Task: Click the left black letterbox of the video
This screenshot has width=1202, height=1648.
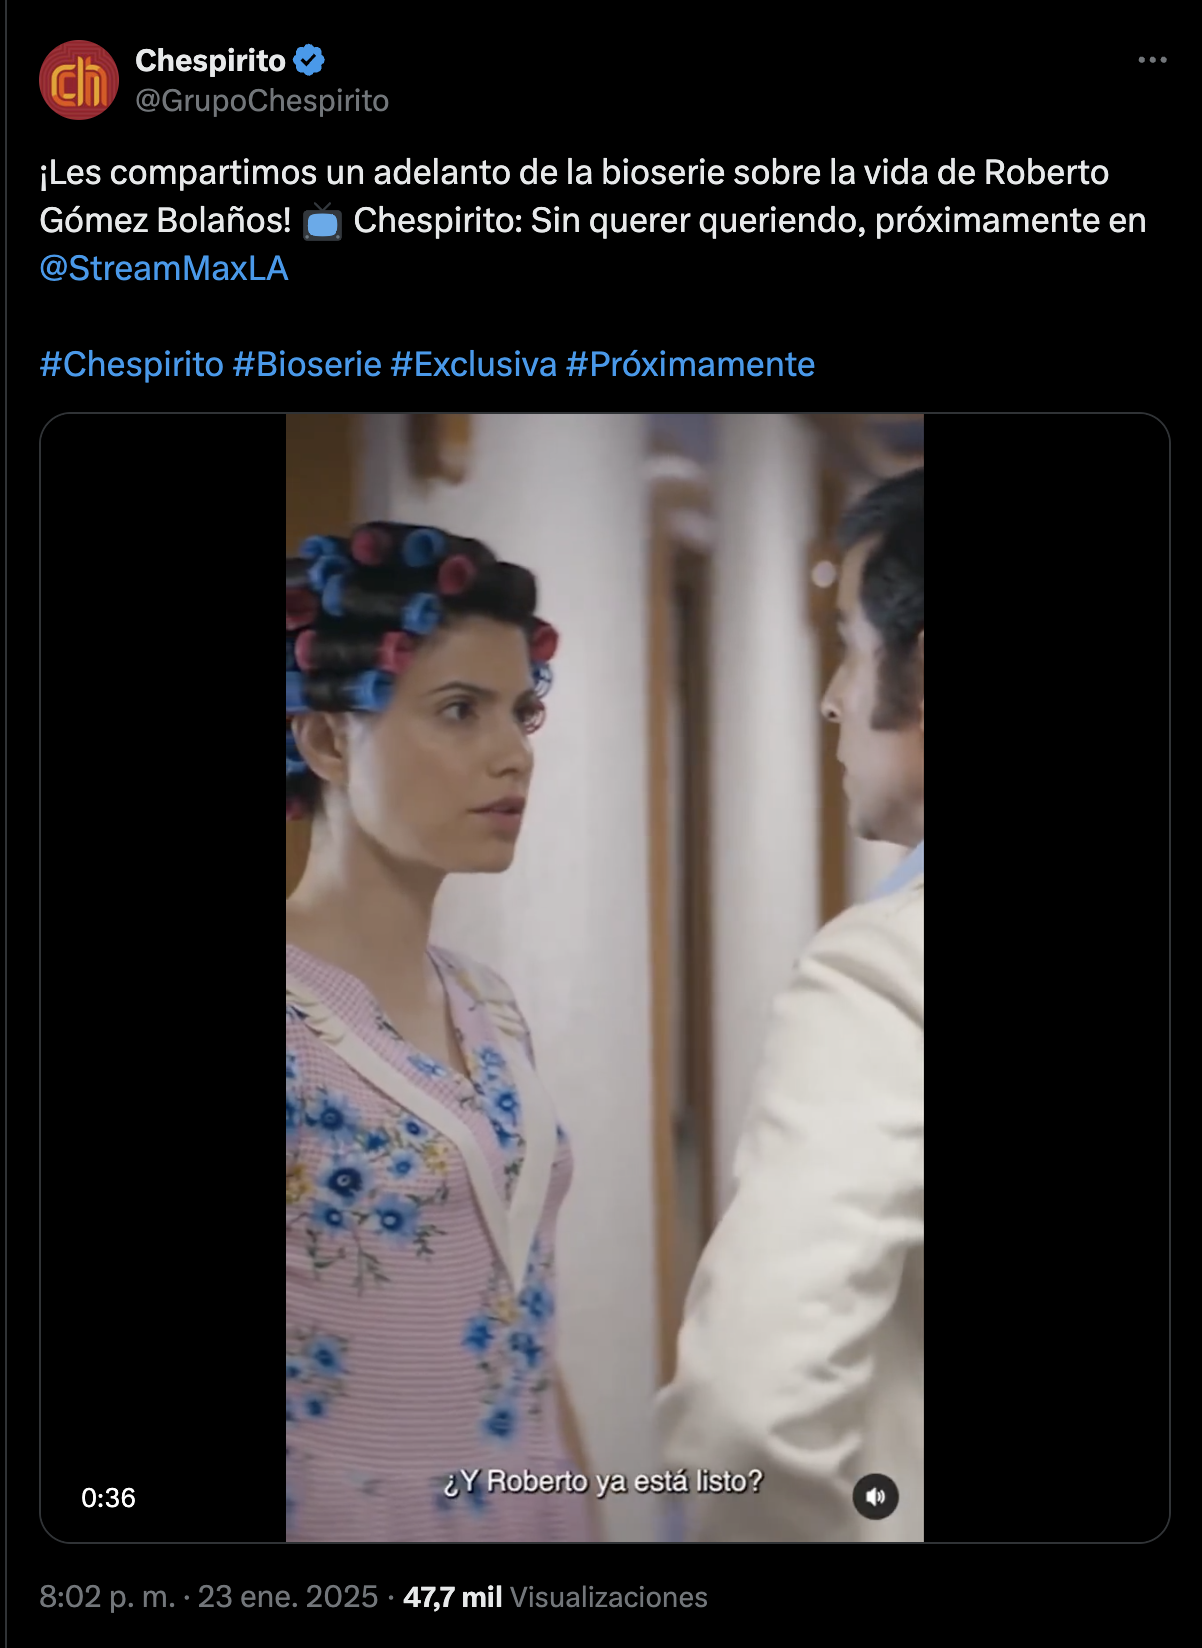Action: (x=163, y=977)
